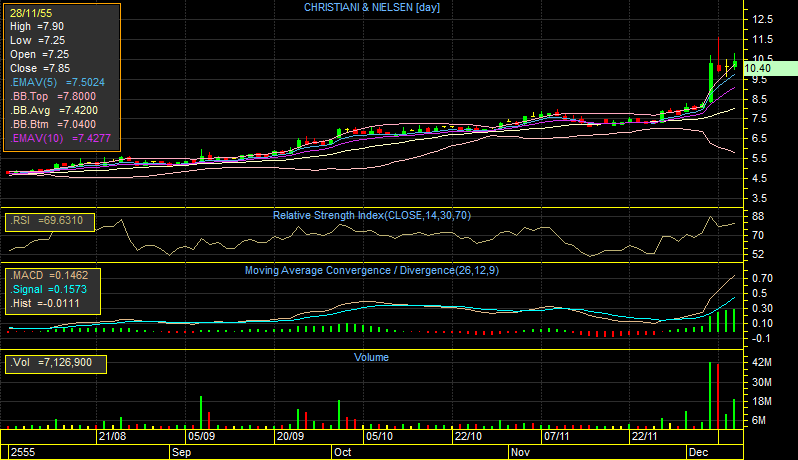Screen dimensions: 798x460
Task: Select the .BB.Top =7.8000 label
Action: [52, 96]
